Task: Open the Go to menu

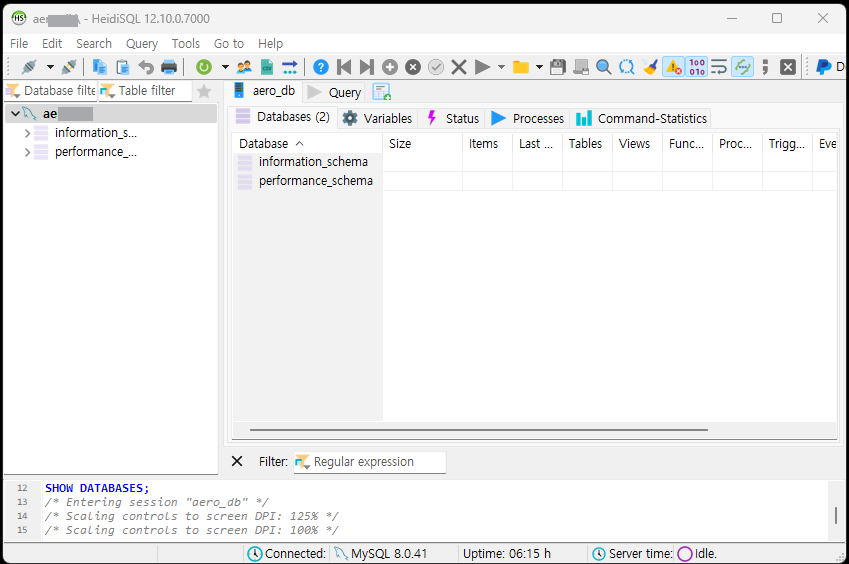Action: [x=228, y=43]
